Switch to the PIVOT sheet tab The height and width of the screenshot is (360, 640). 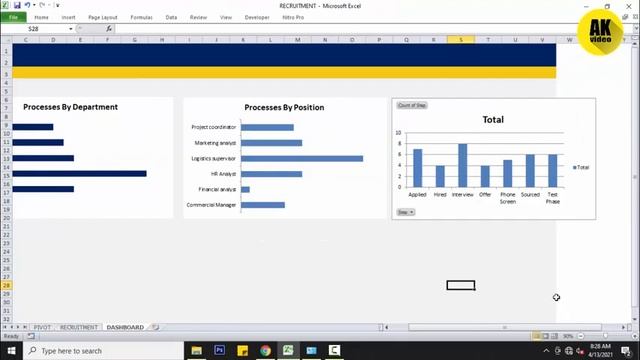(x=42, y=327)
